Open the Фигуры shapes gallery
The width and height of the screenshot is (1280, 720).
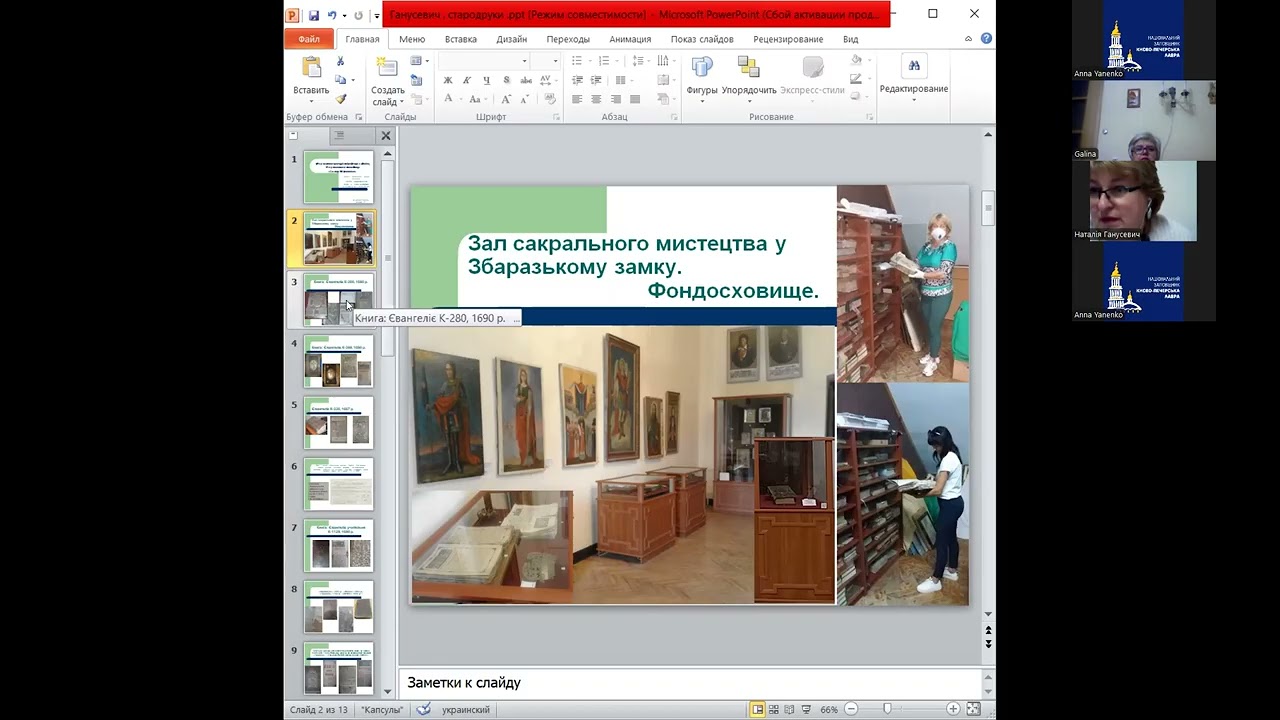[702, 79]
